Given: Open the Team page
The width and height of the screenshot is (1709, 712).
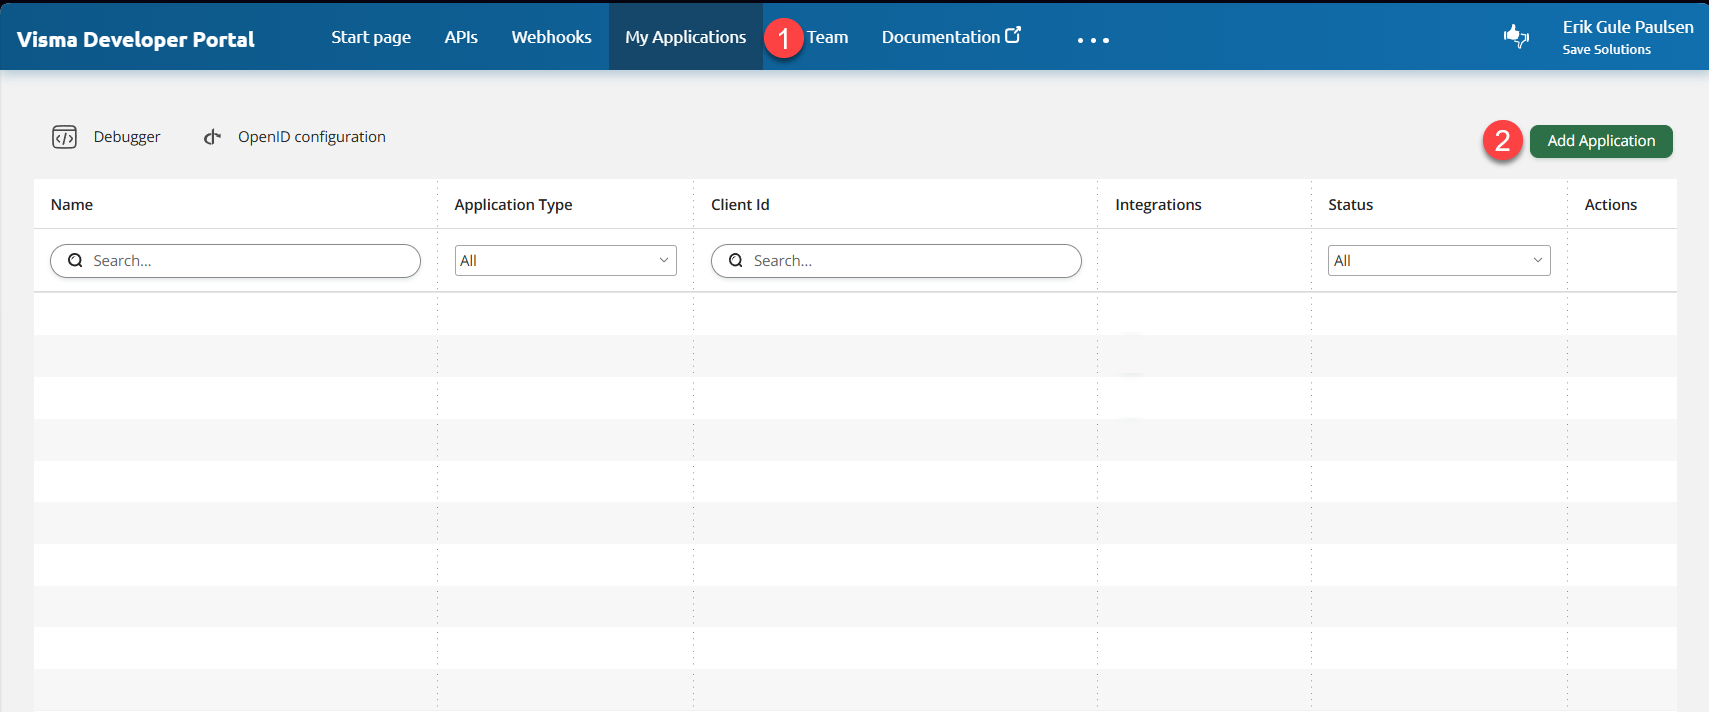Looking at the screenshot, I should click(828, 37).
